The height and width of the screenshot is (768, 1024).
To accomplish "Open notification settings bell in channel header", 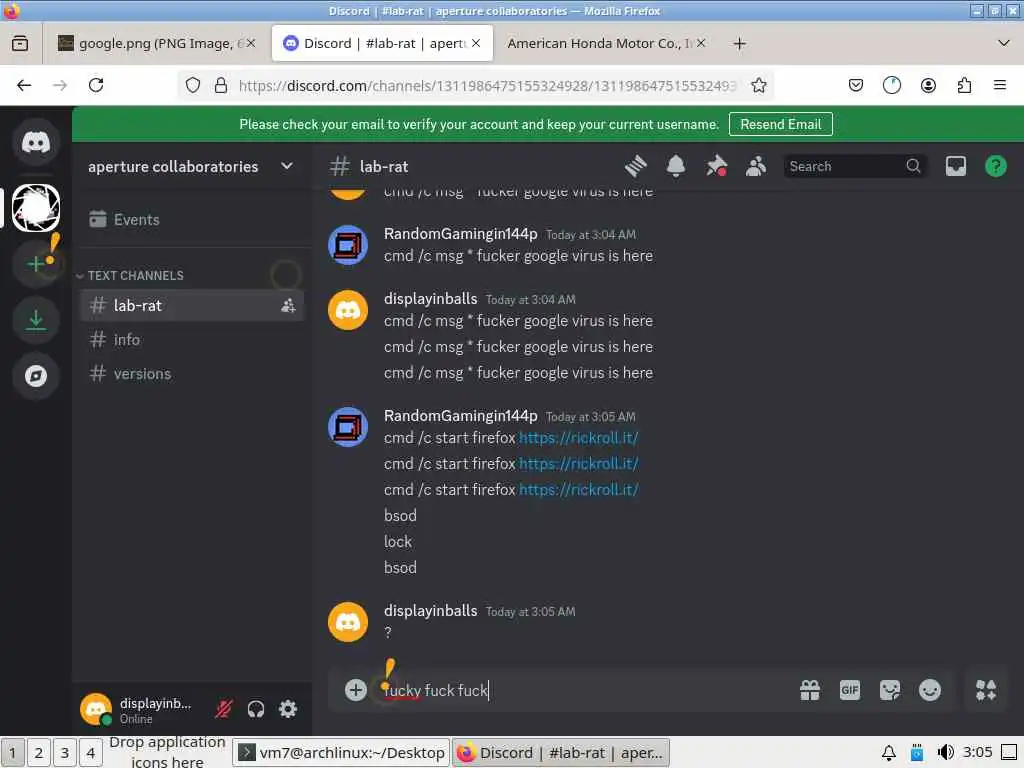I will 676,167.
